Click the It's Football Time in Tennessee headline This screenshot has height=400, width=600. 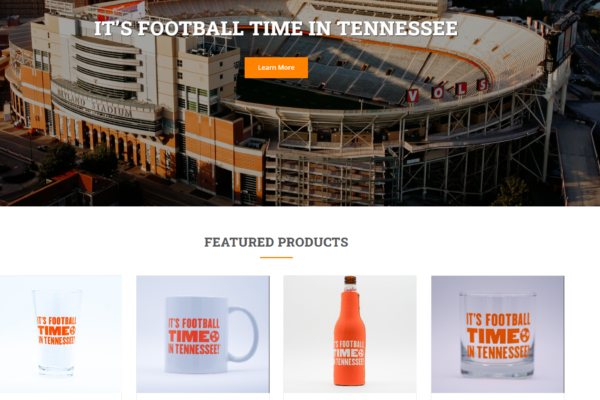(276, 29)
